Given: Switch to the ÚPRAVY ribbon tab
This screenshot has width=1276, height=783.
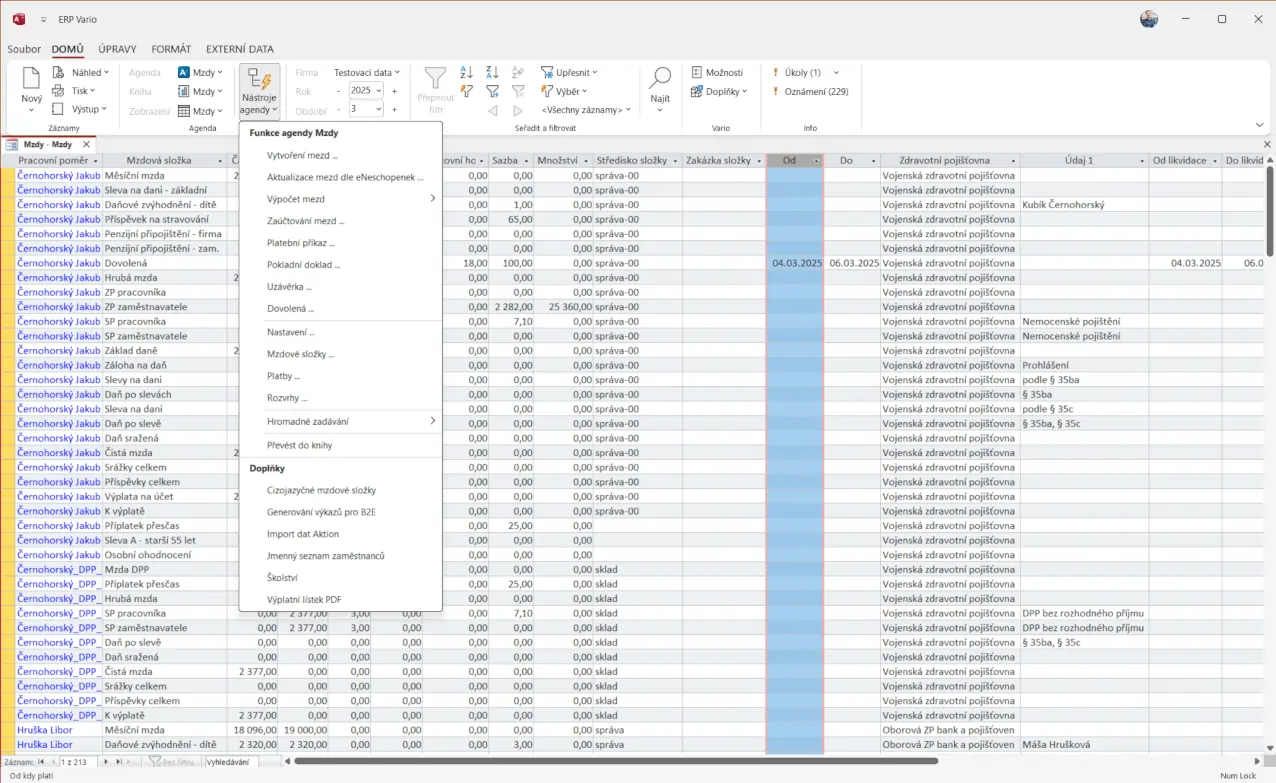Looking at the screenshot, I should [x=117, y=49].
